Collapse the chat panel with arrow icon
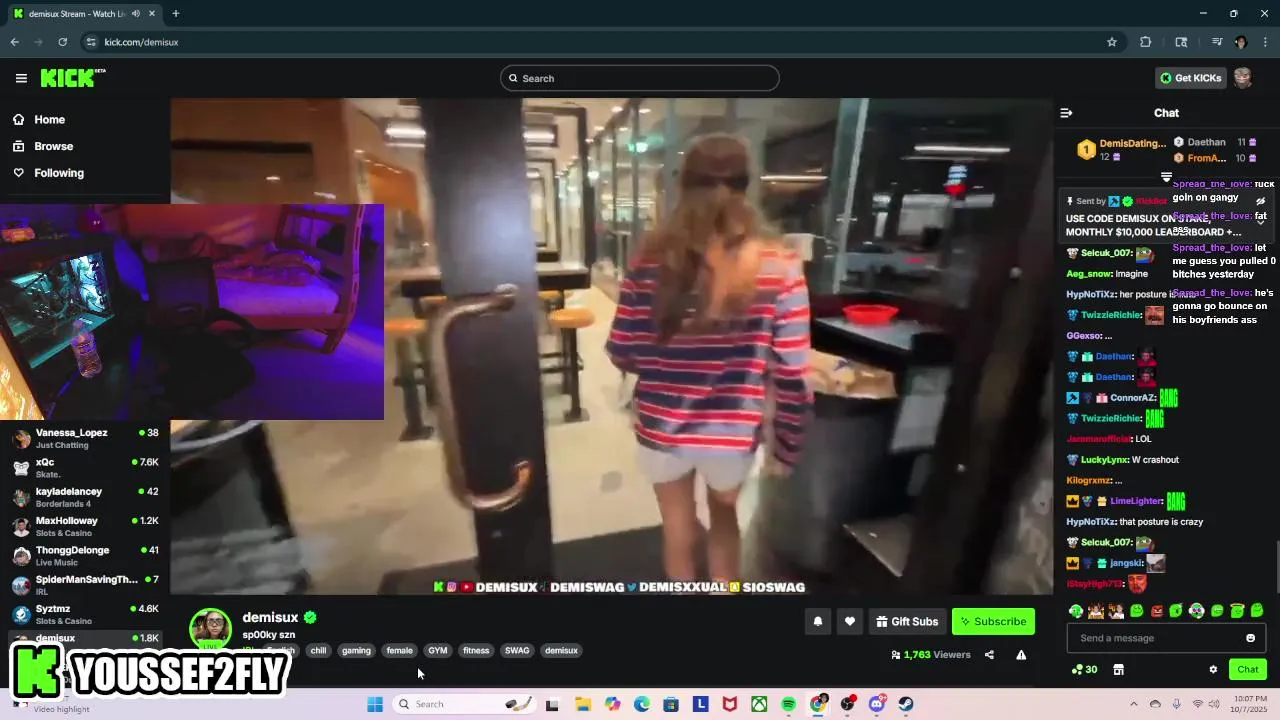The width and height of the screenshot is (1280, 720). tap(1066, 113)
